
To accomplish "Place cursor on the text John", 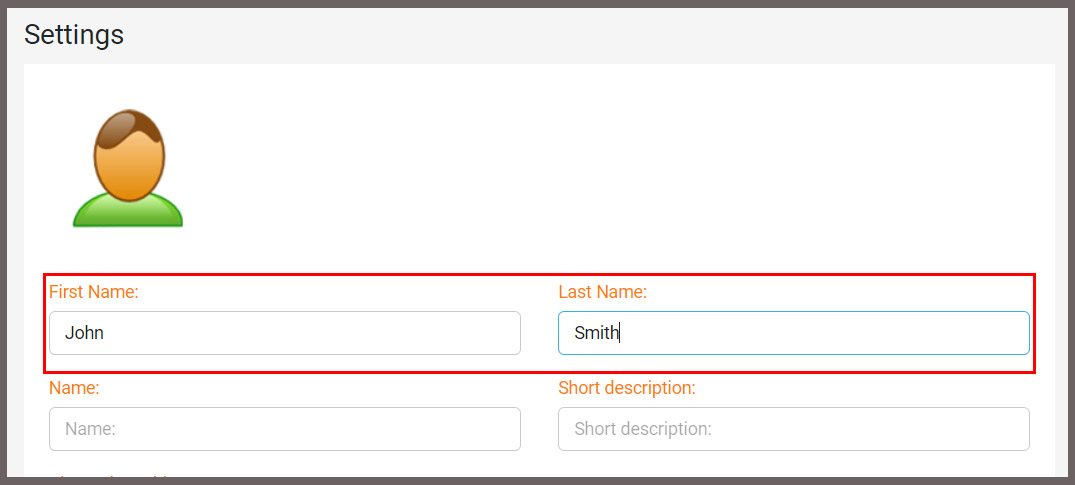I will click(x=84, y=333).
